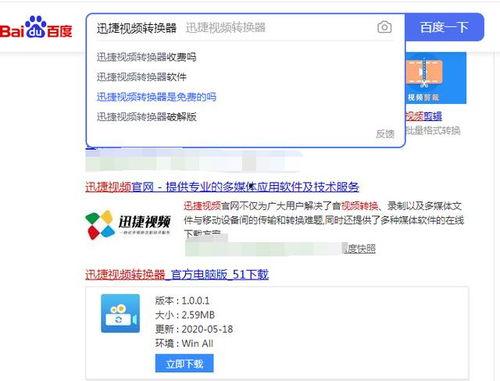
Task: Choose suggestion 迅捷视频转换器是免费的吗
Action: 156,97
